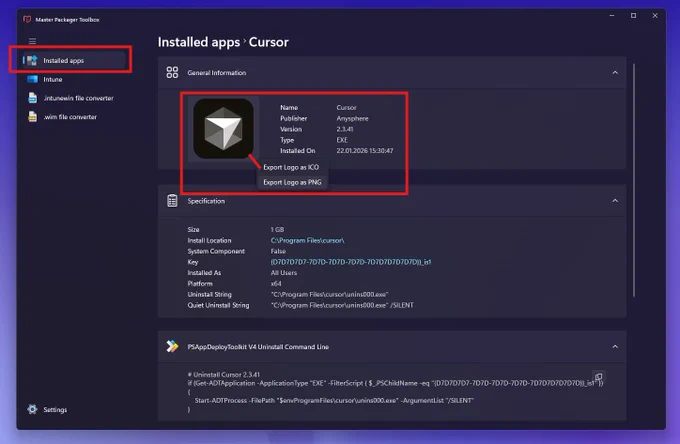Click the Quiet Uninstall String /SILENT value
This screenshot has height=444, width=680.
(x=342, y=305)
